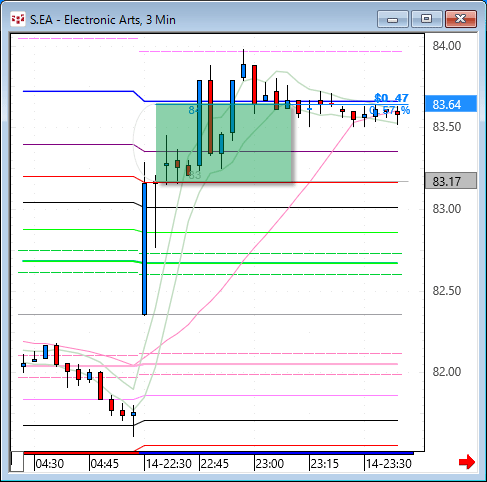
Task: Click the window title S.EA - Electronic Arts
Action: pyautogui.click(x=103, y=20)
